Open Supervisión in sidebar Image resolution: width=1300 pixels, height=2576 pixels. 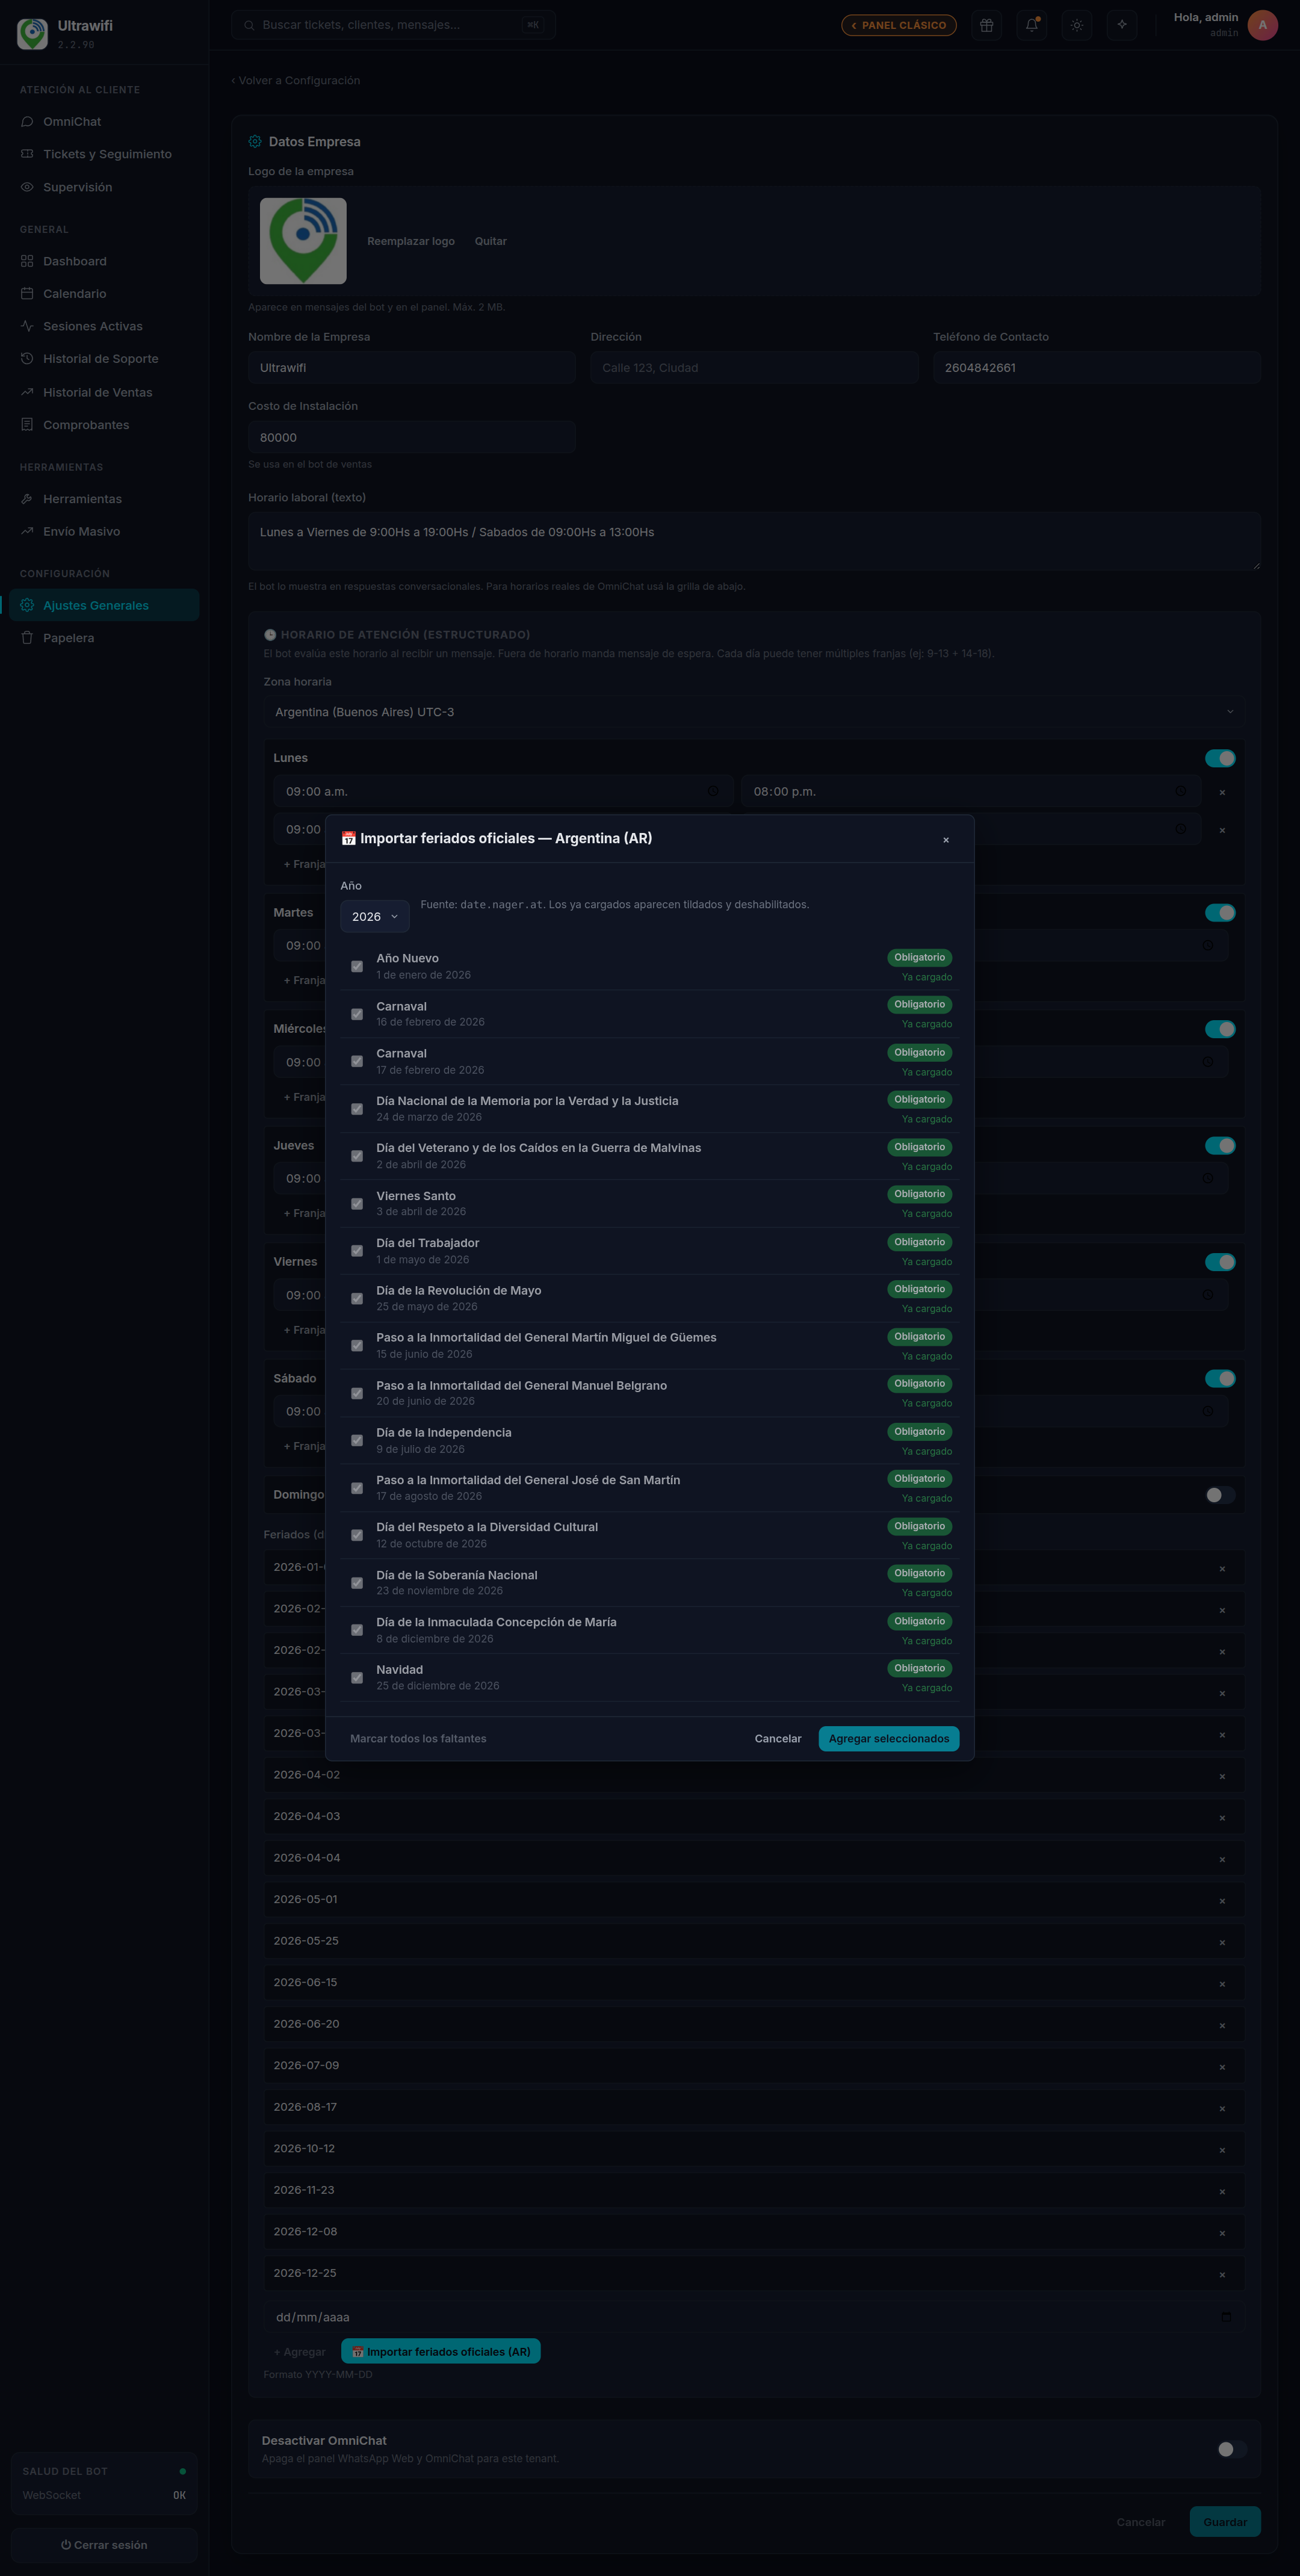tap(104, 187)
